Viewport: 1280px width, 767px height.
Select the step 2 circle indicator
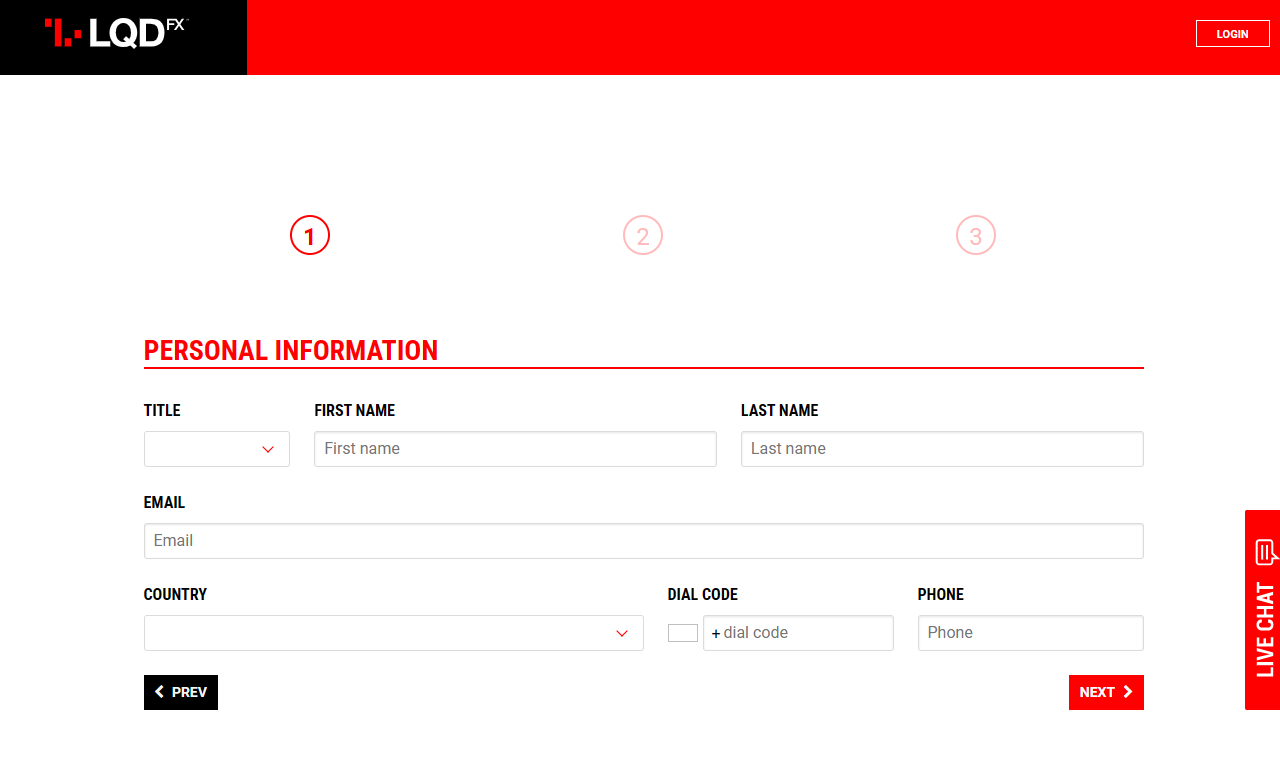643,235
